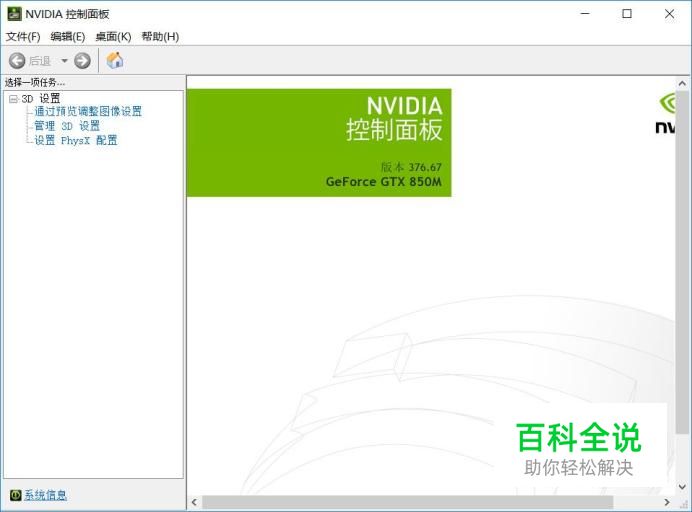692x512 pixels.
Task: Click the vertical scrollbar up arrow
Action: [682, 83]
